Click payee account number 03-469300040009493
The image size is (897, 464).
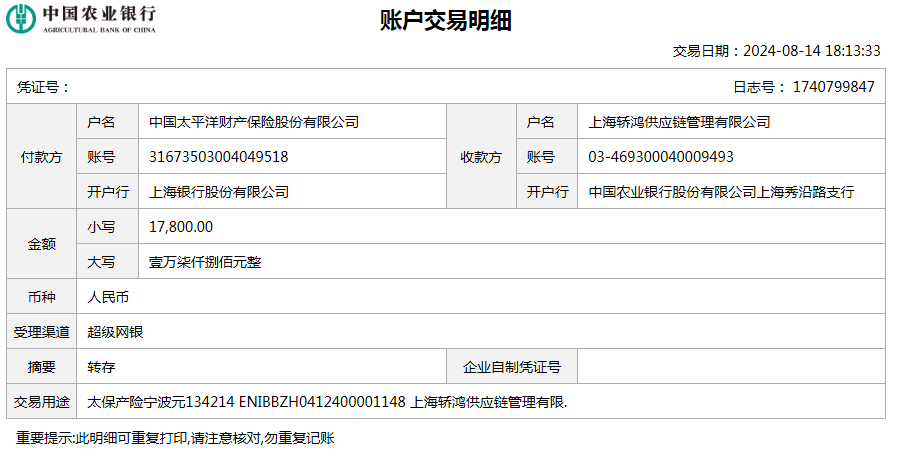(x=661, y=157)
